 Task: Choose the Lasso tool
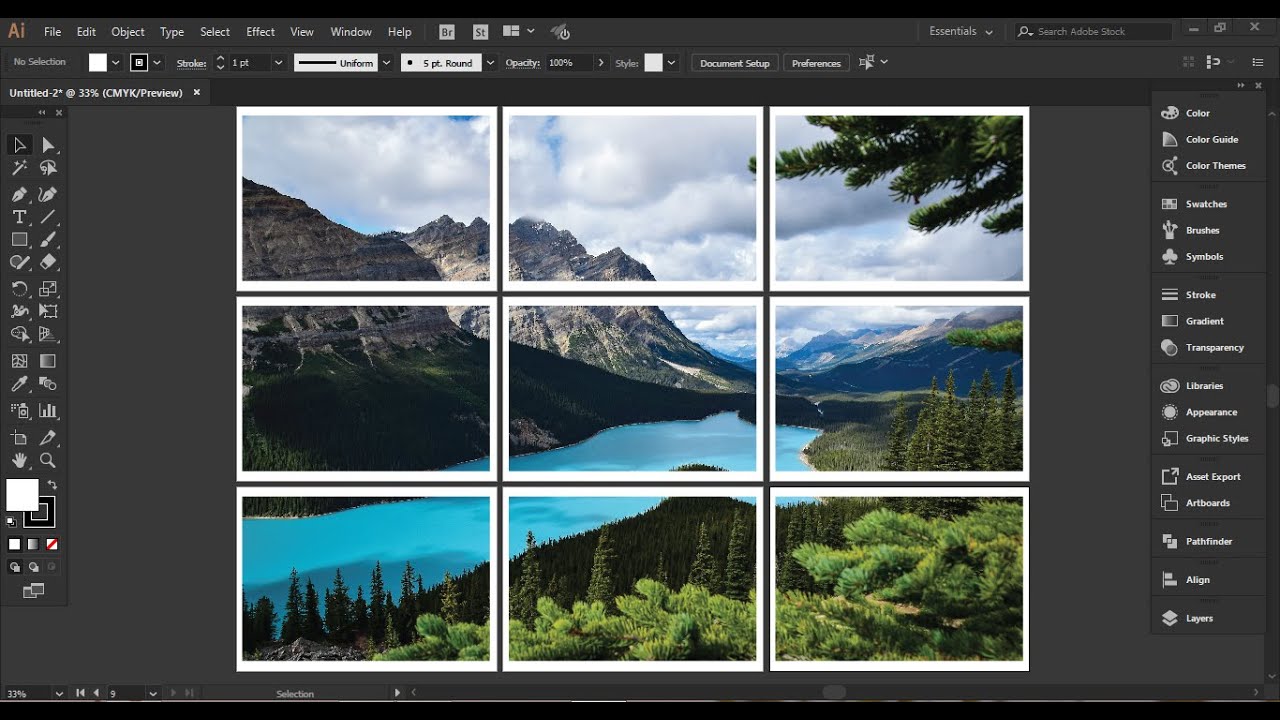point(48,169)
